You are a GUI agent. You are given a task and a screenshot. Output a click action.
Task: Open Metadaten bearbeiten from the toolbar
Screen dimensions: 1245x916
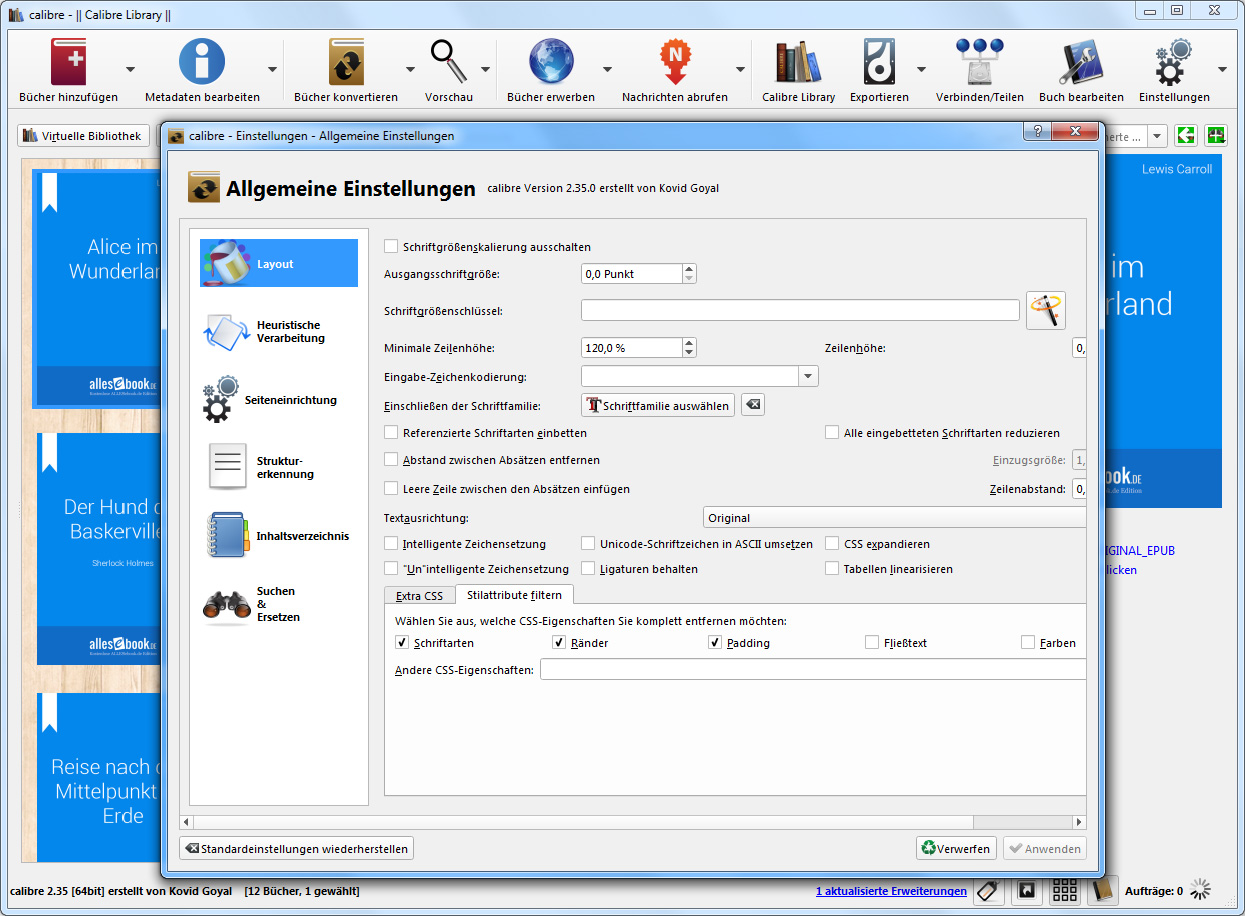click(202, 62)
